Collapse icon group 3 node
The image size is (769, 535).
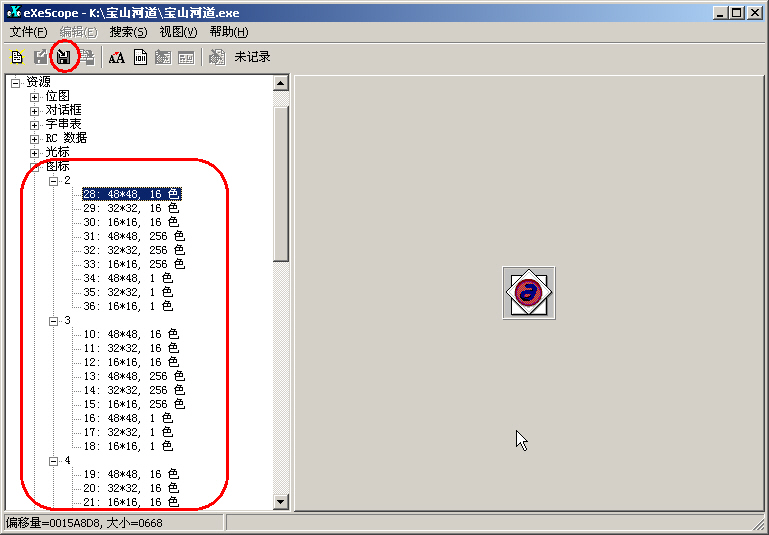pyautogui.click(x=53, y=321)
